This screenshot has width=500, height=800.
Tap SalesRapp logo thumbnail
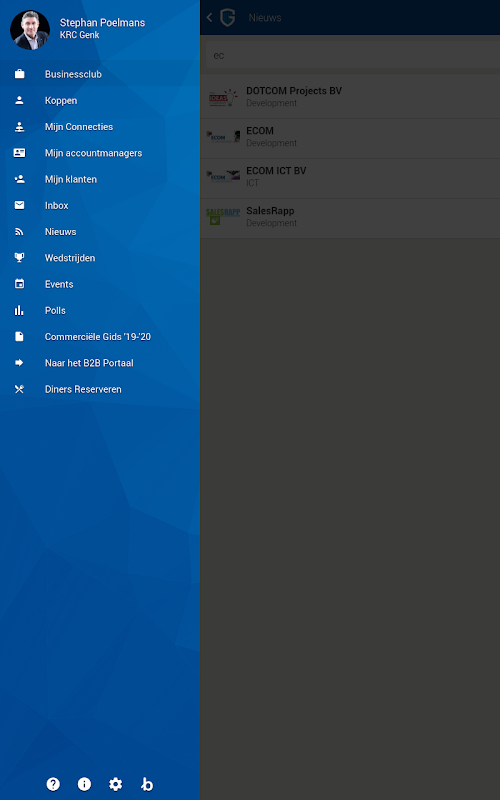[223, 217]
